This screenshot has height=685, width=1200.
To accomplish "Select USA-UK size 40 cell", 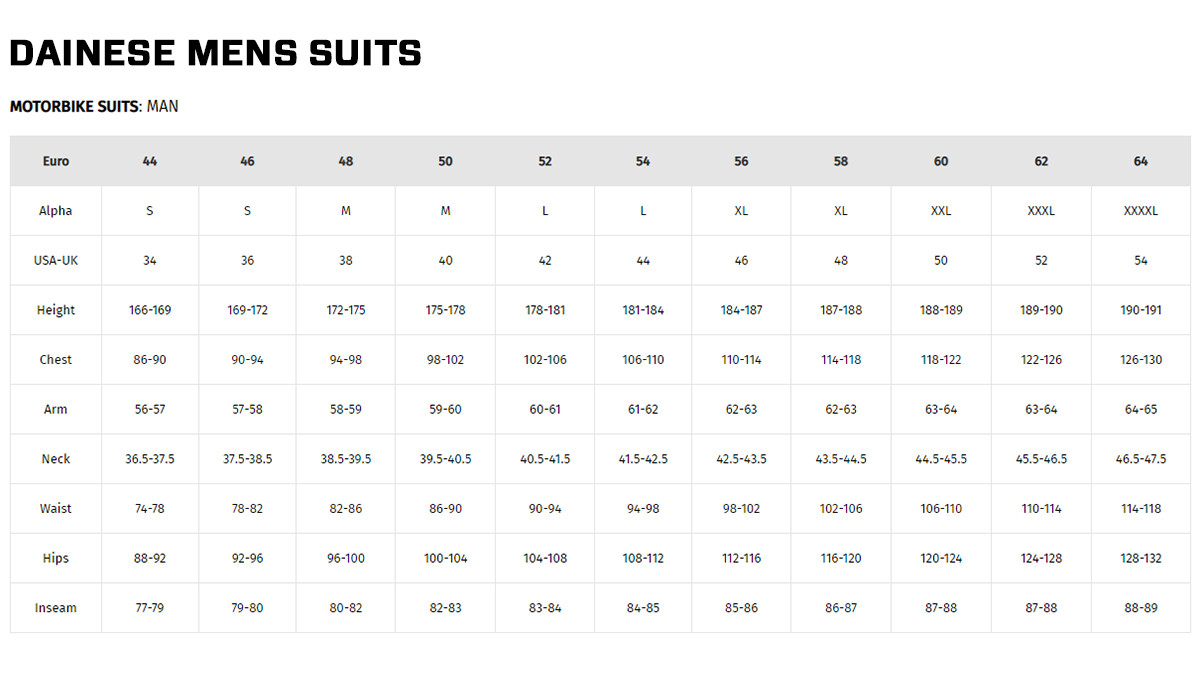I will [x=445, y=260].
